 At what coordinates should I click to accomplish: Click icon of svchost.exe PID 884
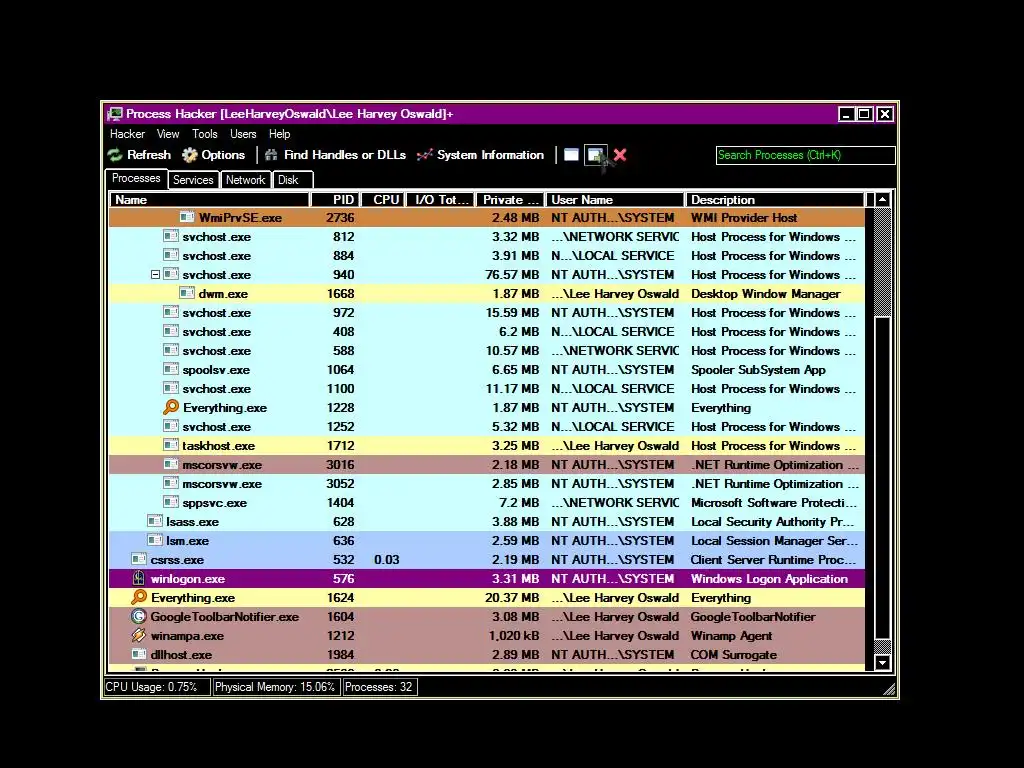tap(170, 255)
